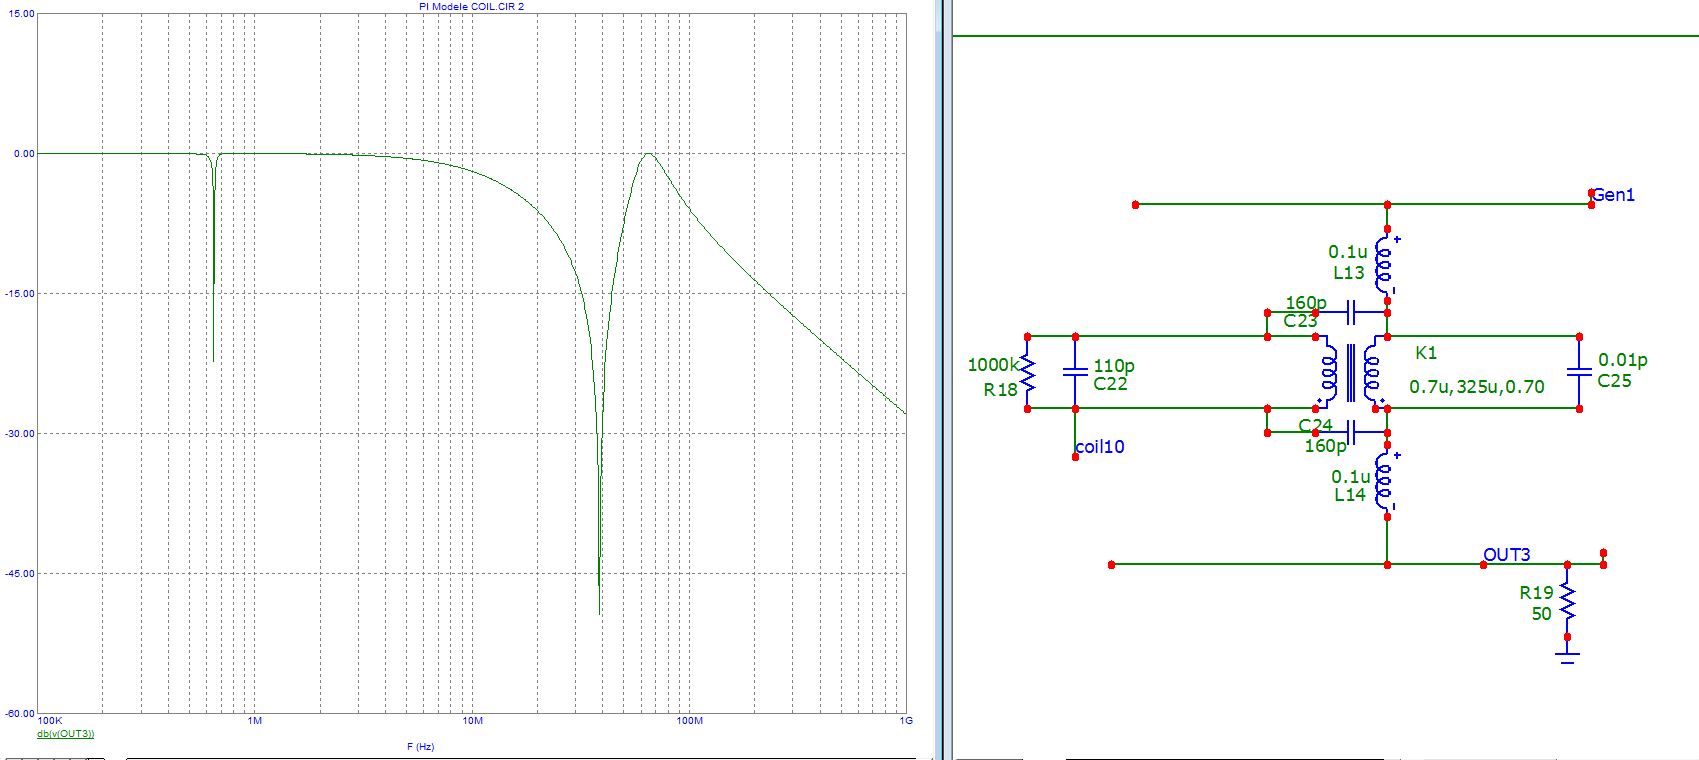Click the OUT3 node label
The image size is (1699, 760).
click(x=1507, y=555)
